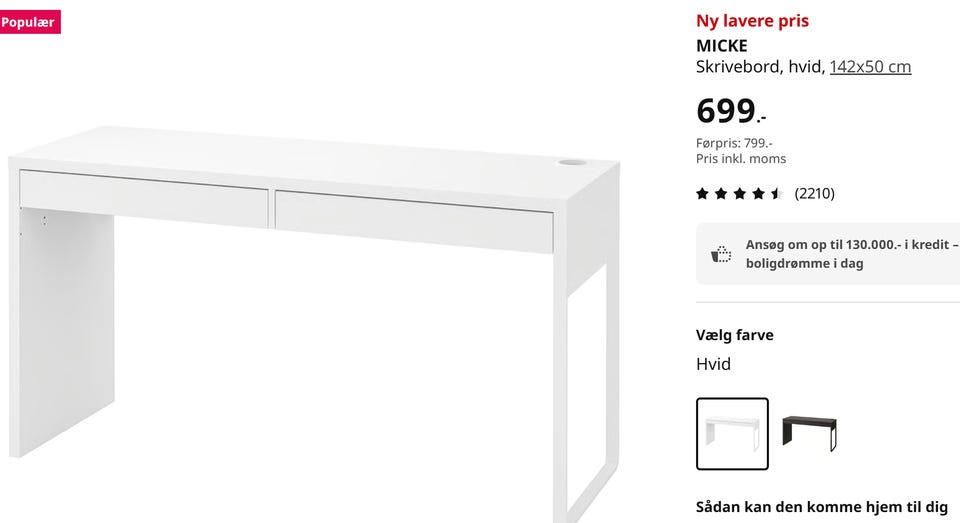Click the half-filled fifth rating star

tap(777, 194)
